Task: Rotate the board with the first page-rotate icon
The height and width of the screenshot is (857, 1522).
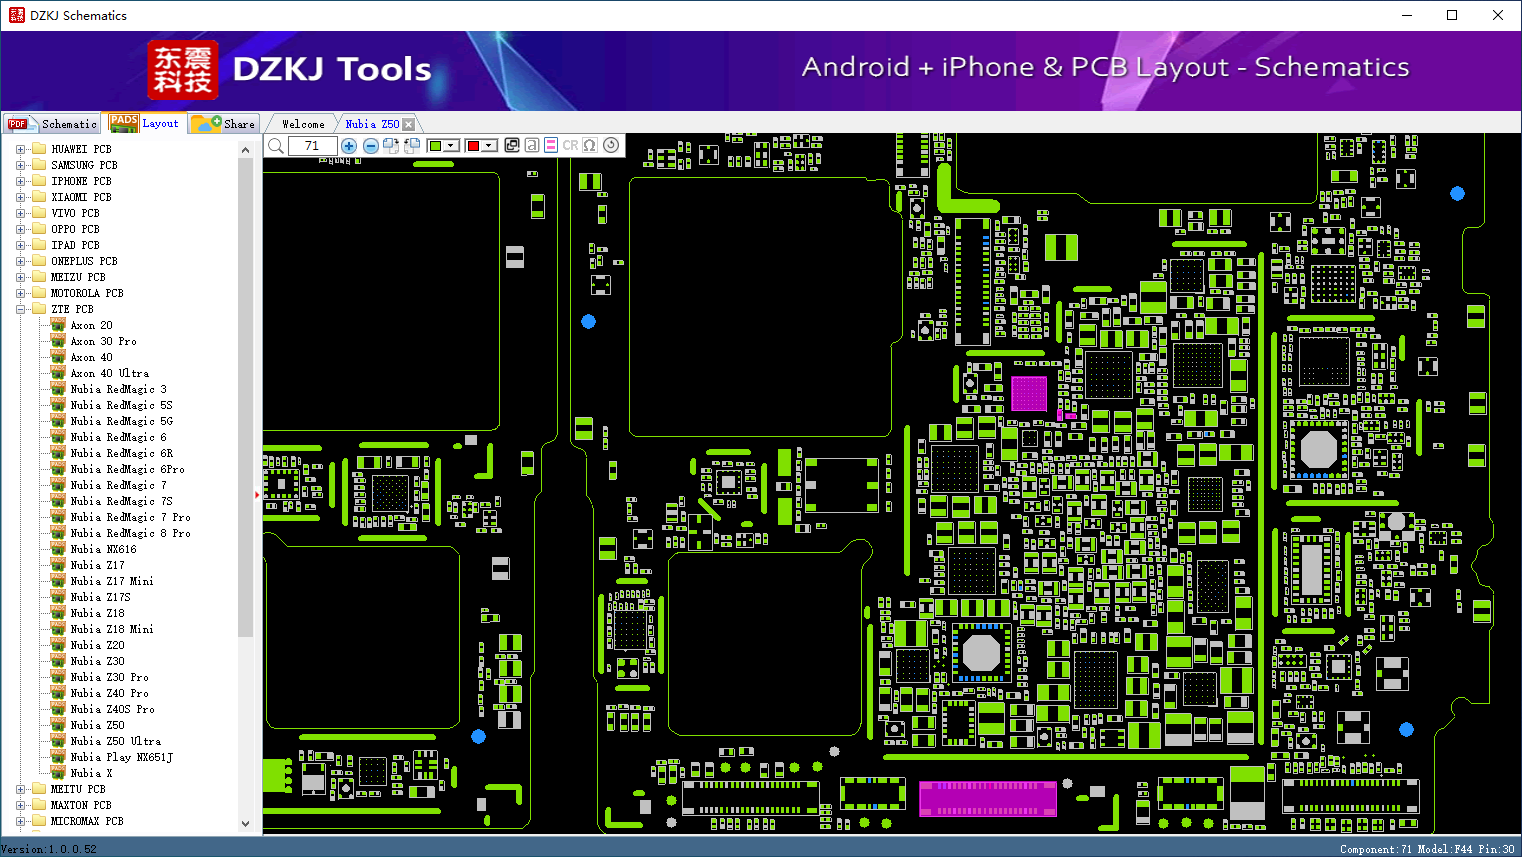Action: pos(391,146)
